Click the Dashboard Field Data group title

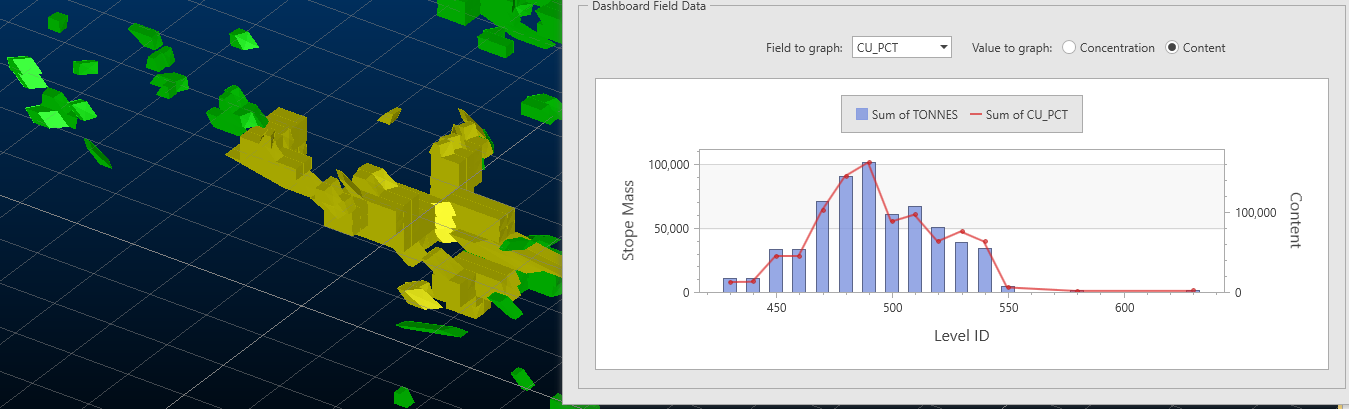(648, 6)
